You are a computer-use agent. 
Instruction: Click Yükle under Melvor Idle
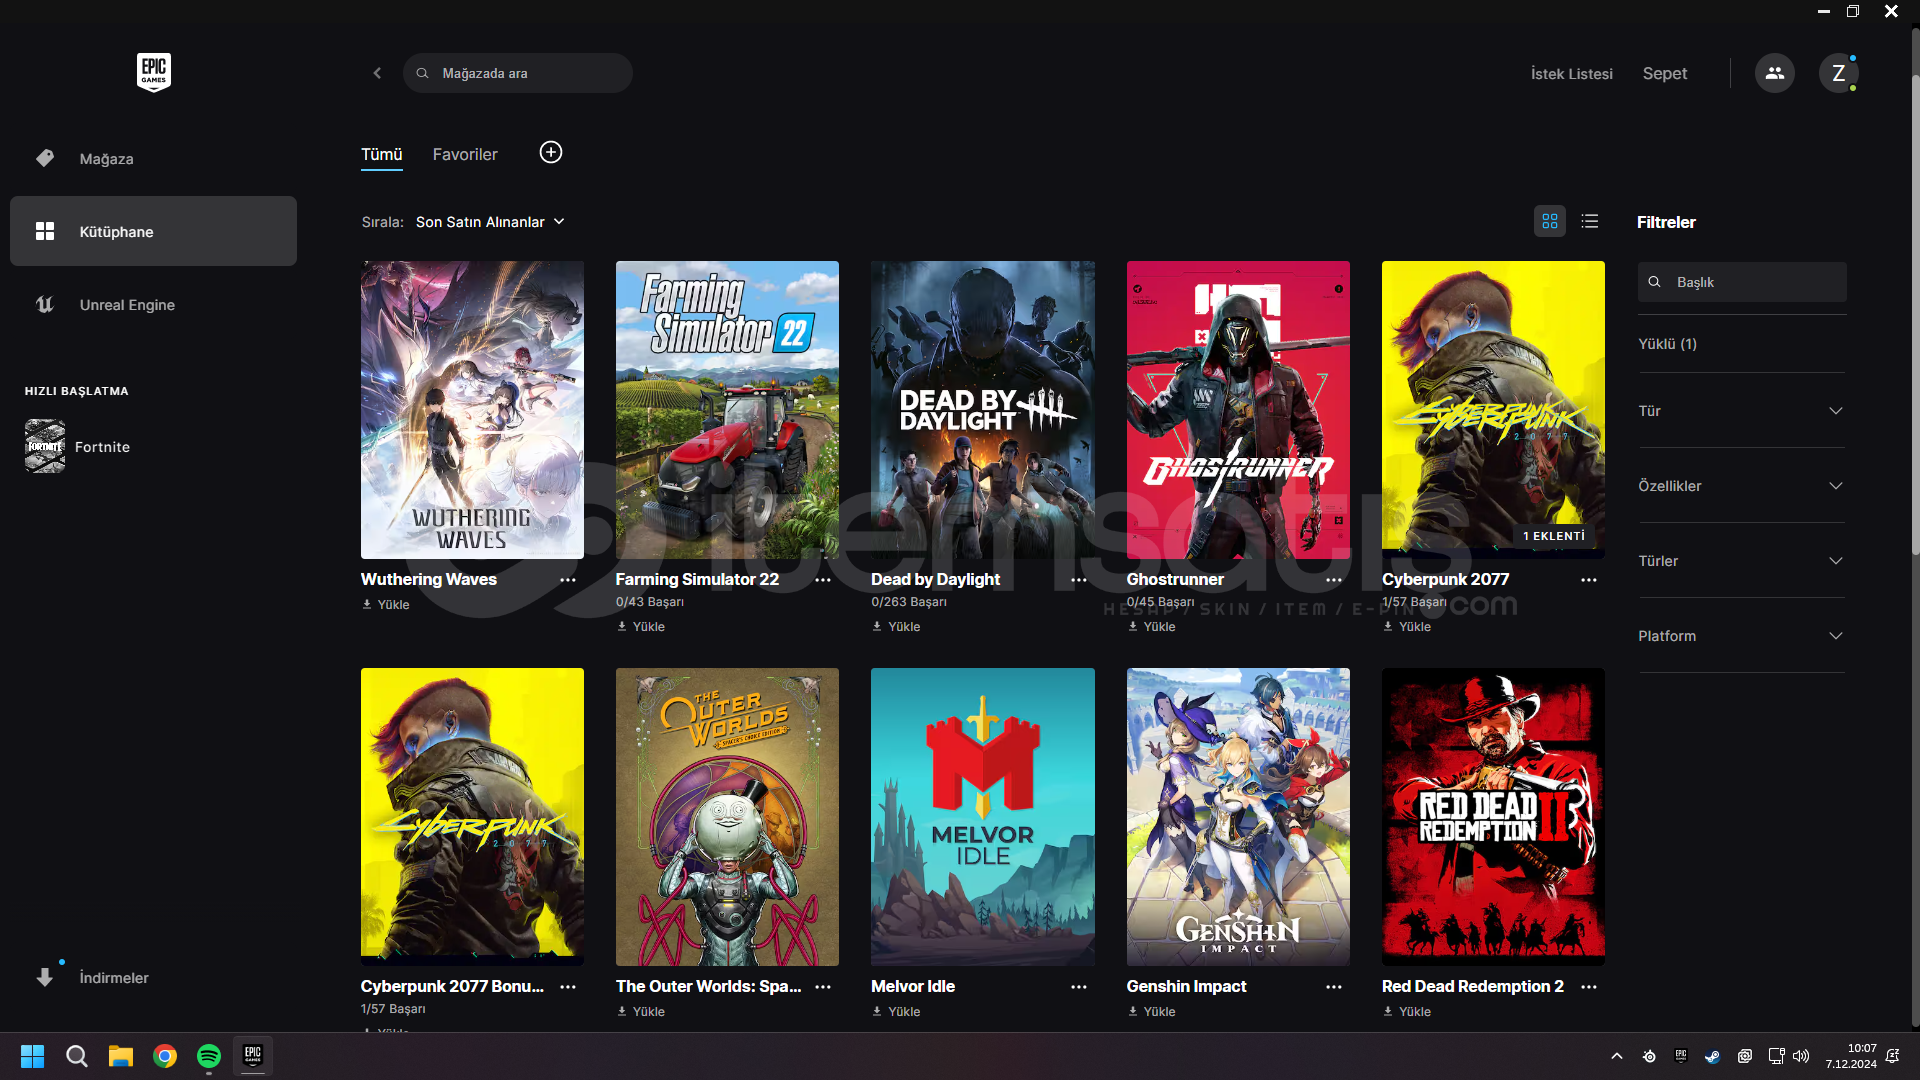(896, 1011)
